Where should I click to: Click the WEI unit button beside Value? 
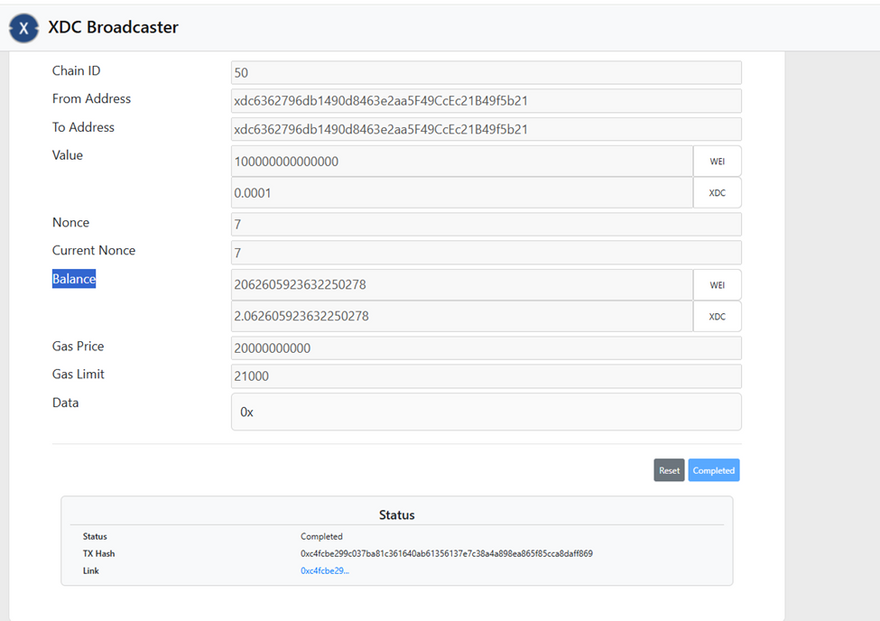[717, 161]
